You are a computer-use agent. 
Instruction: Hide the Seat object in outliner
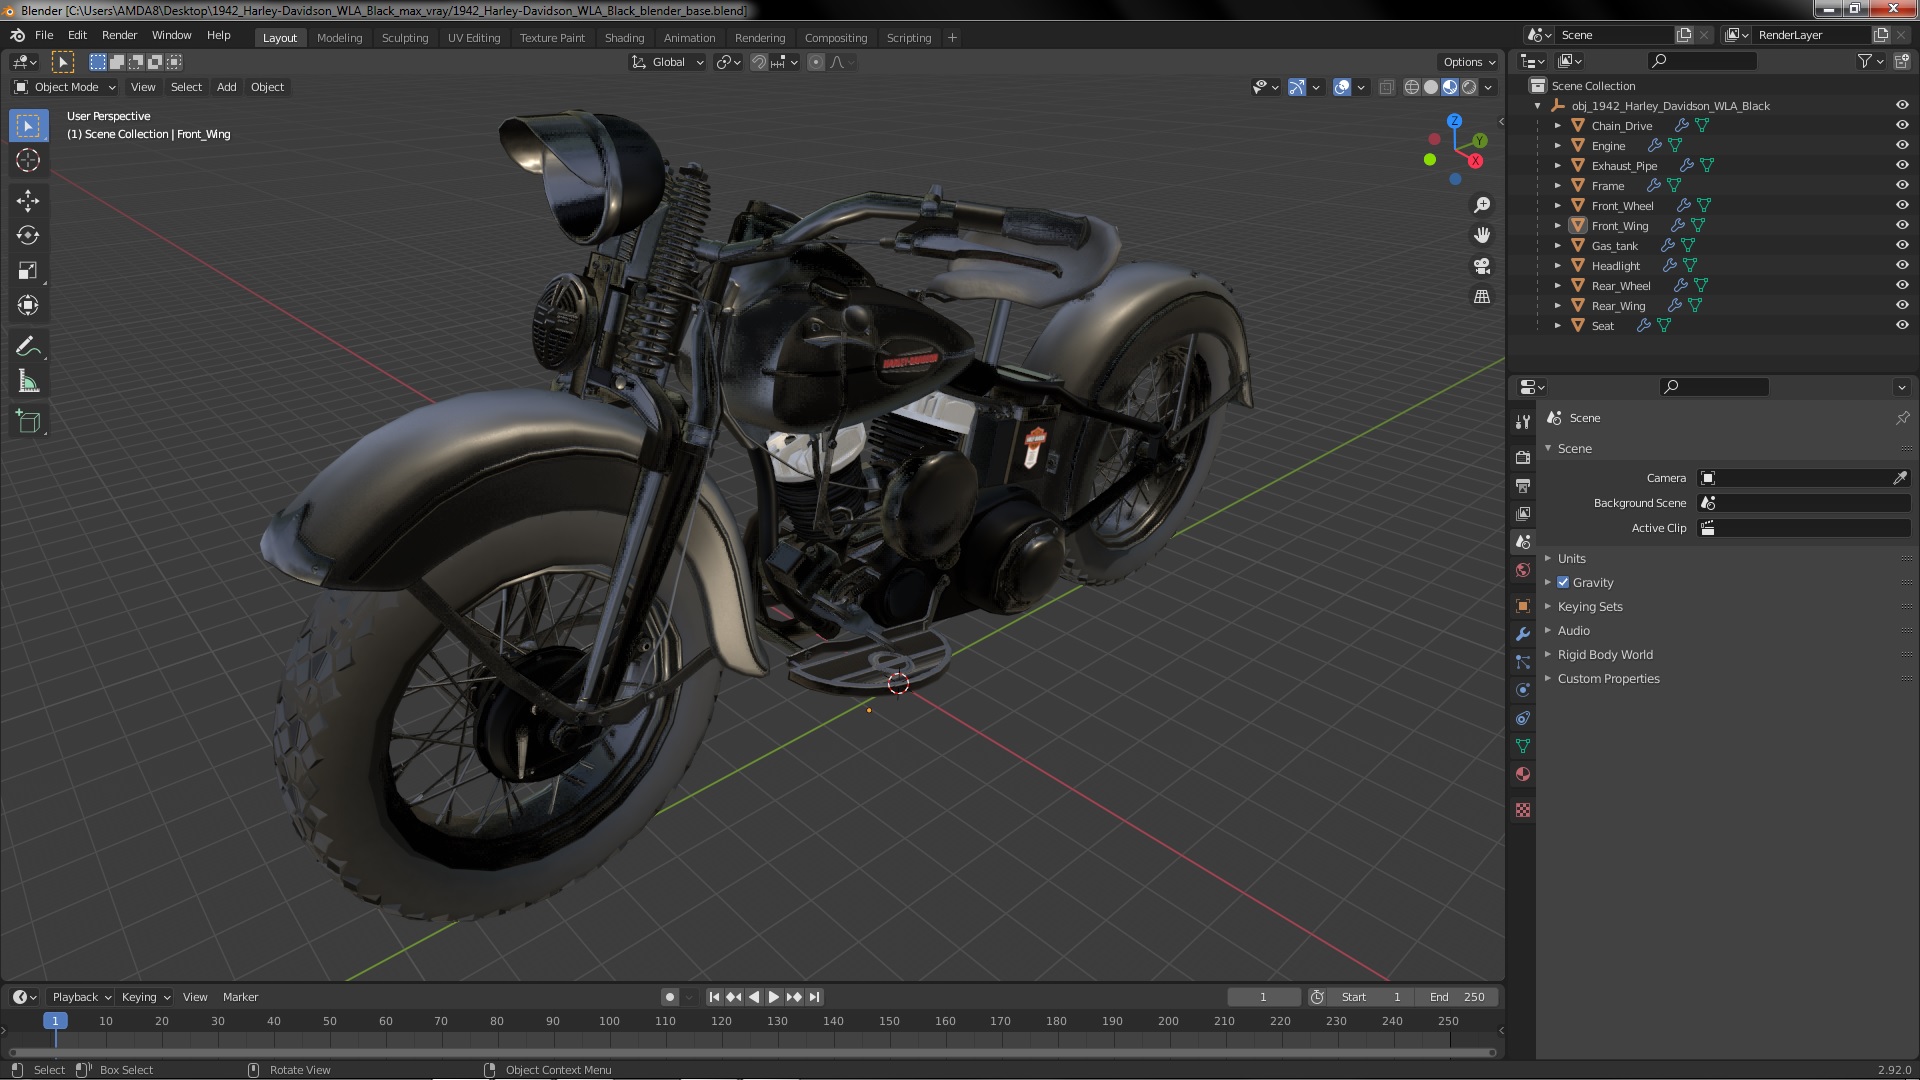[x=1902, y=325]
